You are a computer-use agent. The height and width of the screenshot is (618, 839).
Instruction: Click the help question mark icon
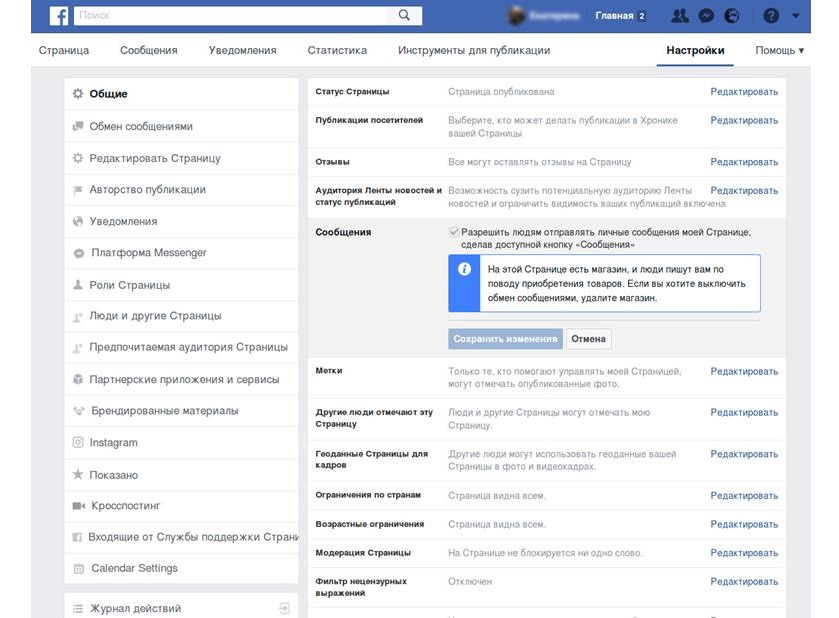click(771, 16)
